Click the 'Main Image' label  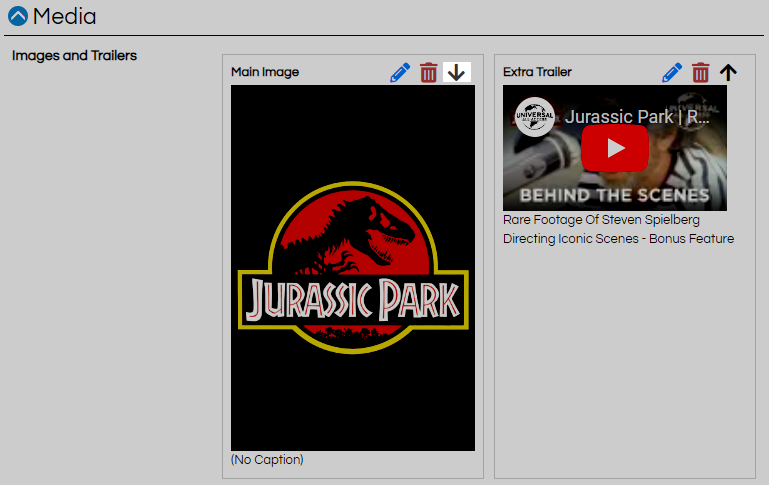tap(265, 72)
